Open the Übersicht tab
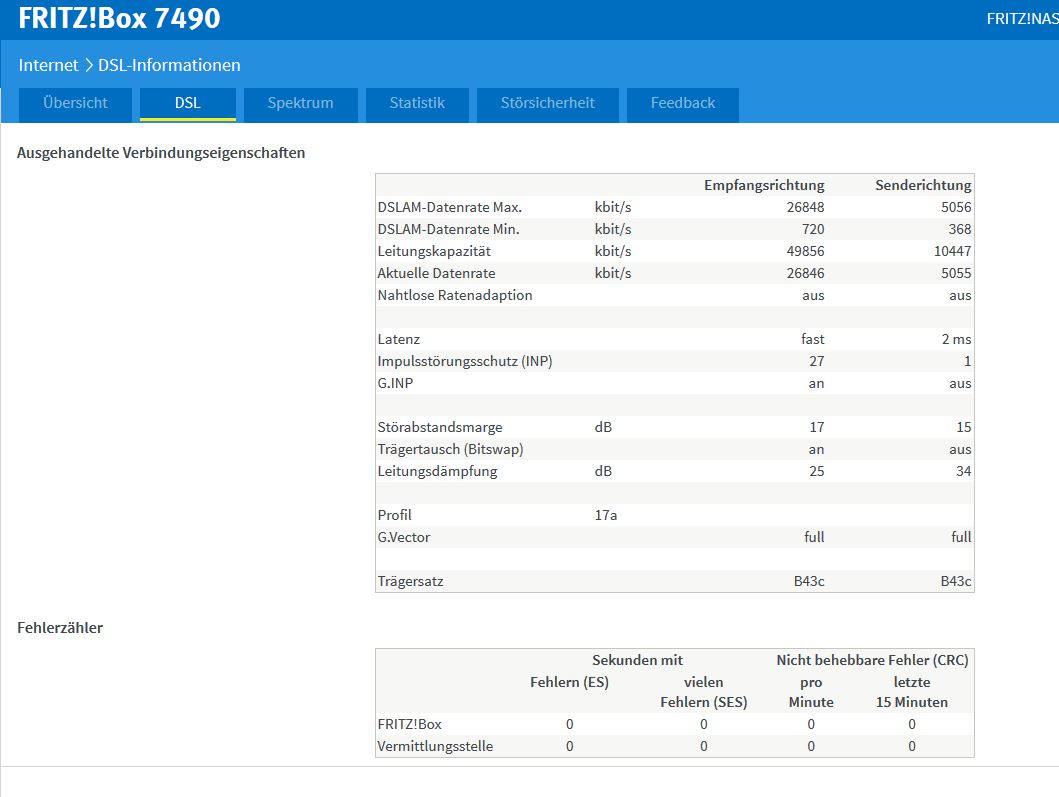Viewport: 1059px width, 797px height. point(75,104)
